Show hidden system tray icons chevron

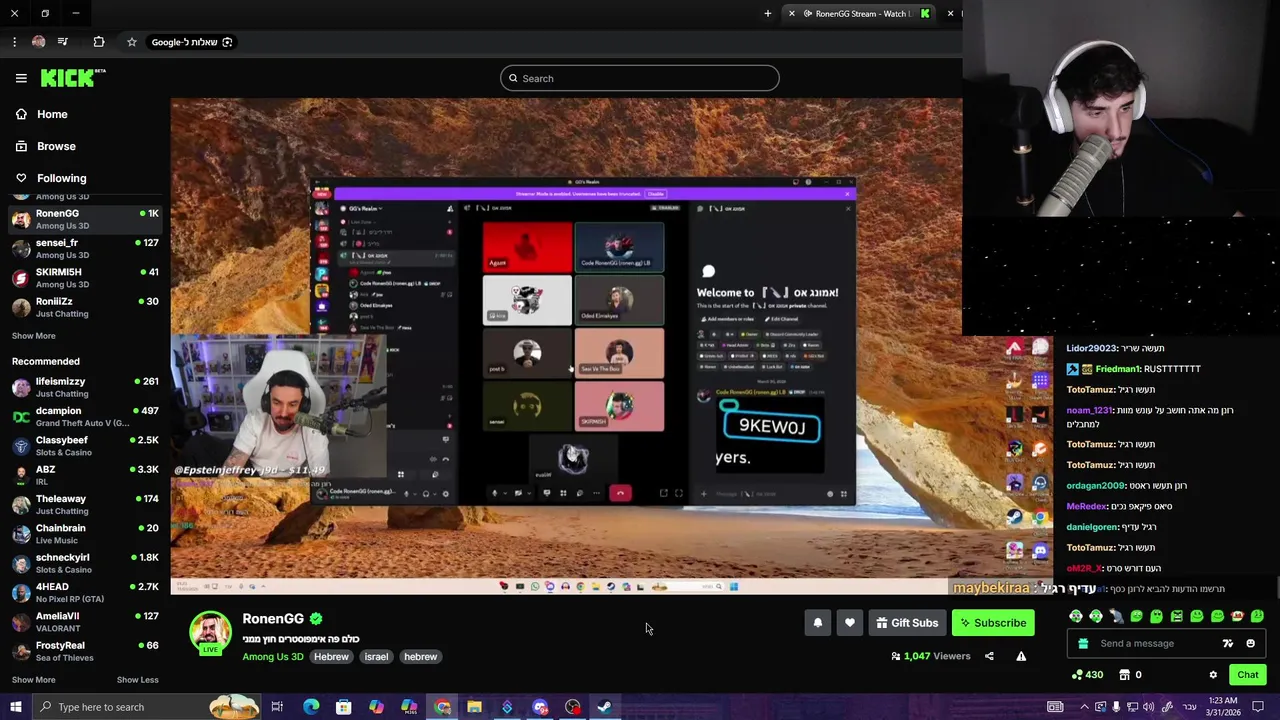[1083, 707]
